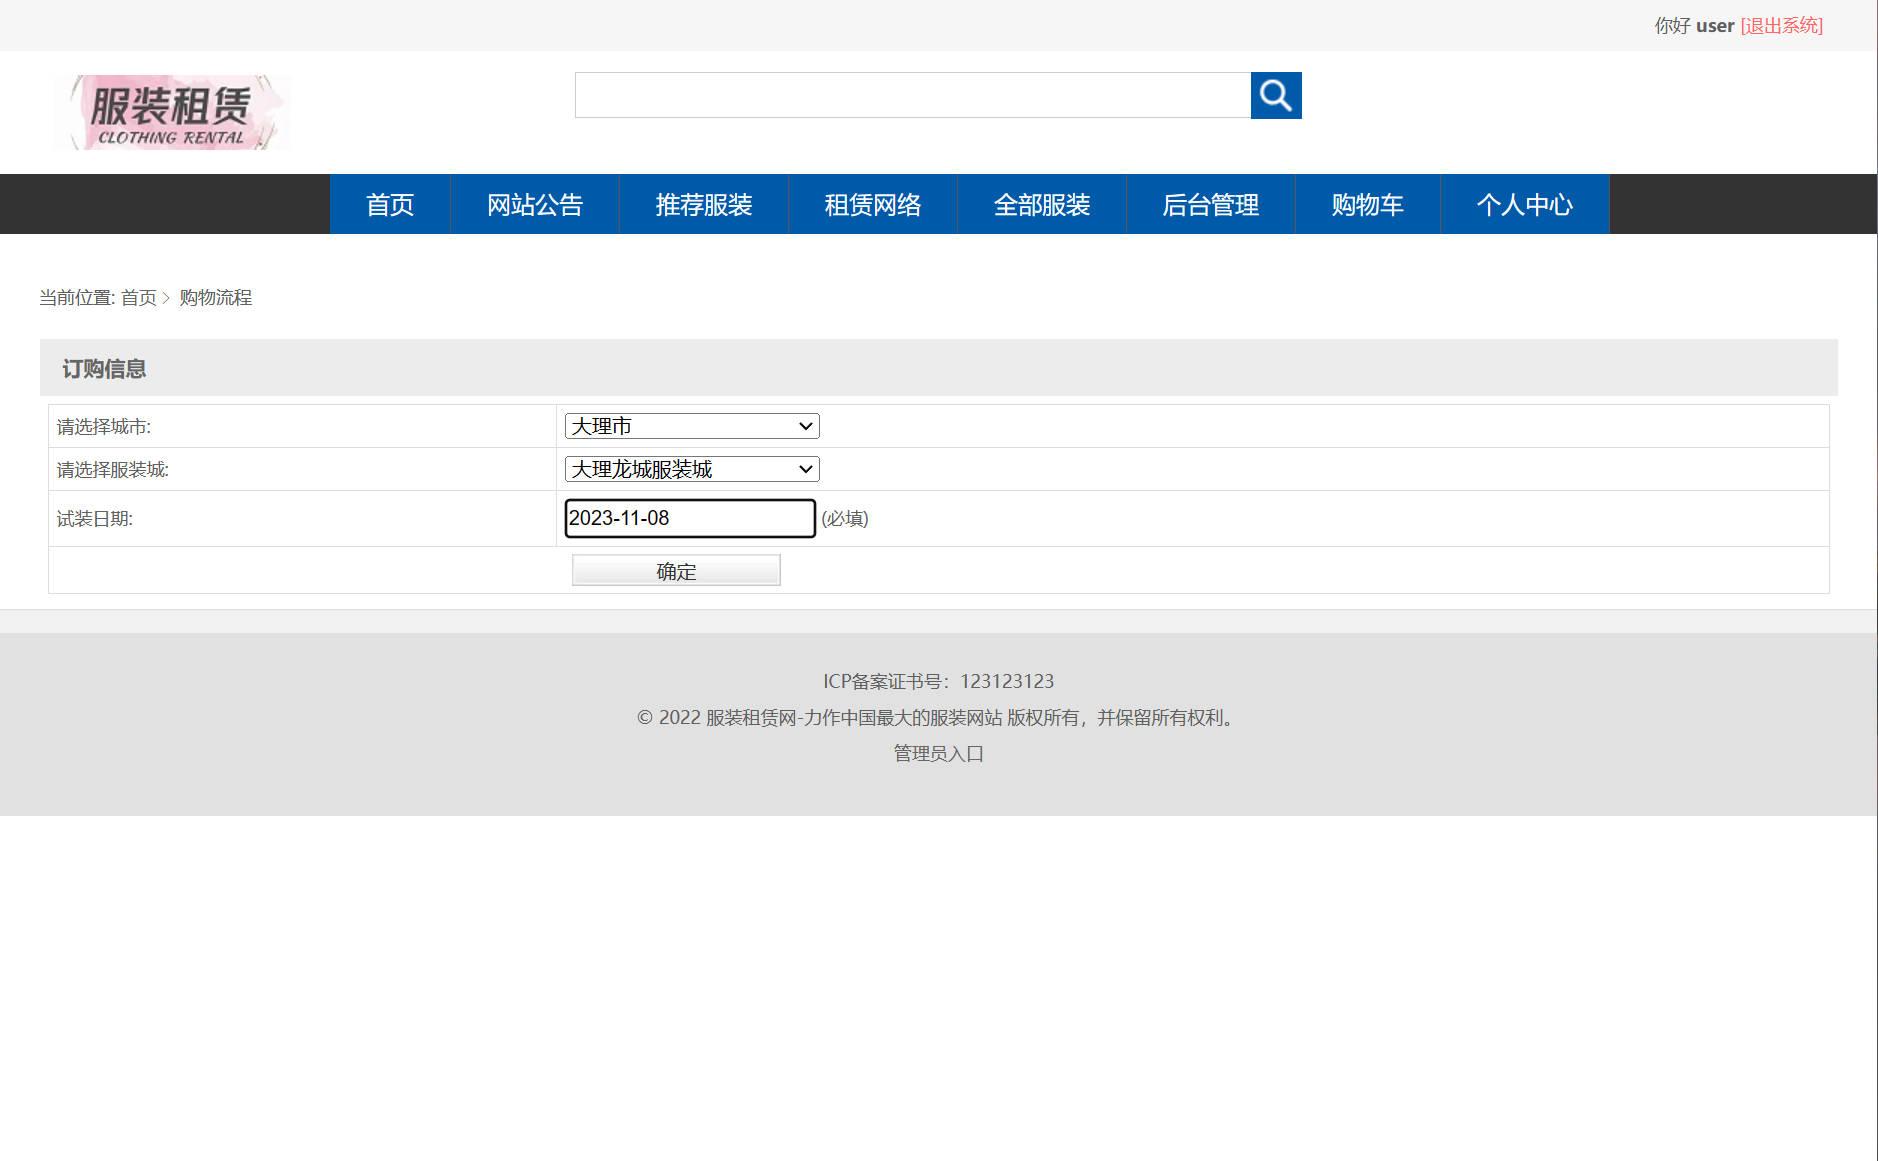The width and height of the screenshot is (1878, 1161).
Task: Click the 确定 confirm button
Action: point(675,570)
